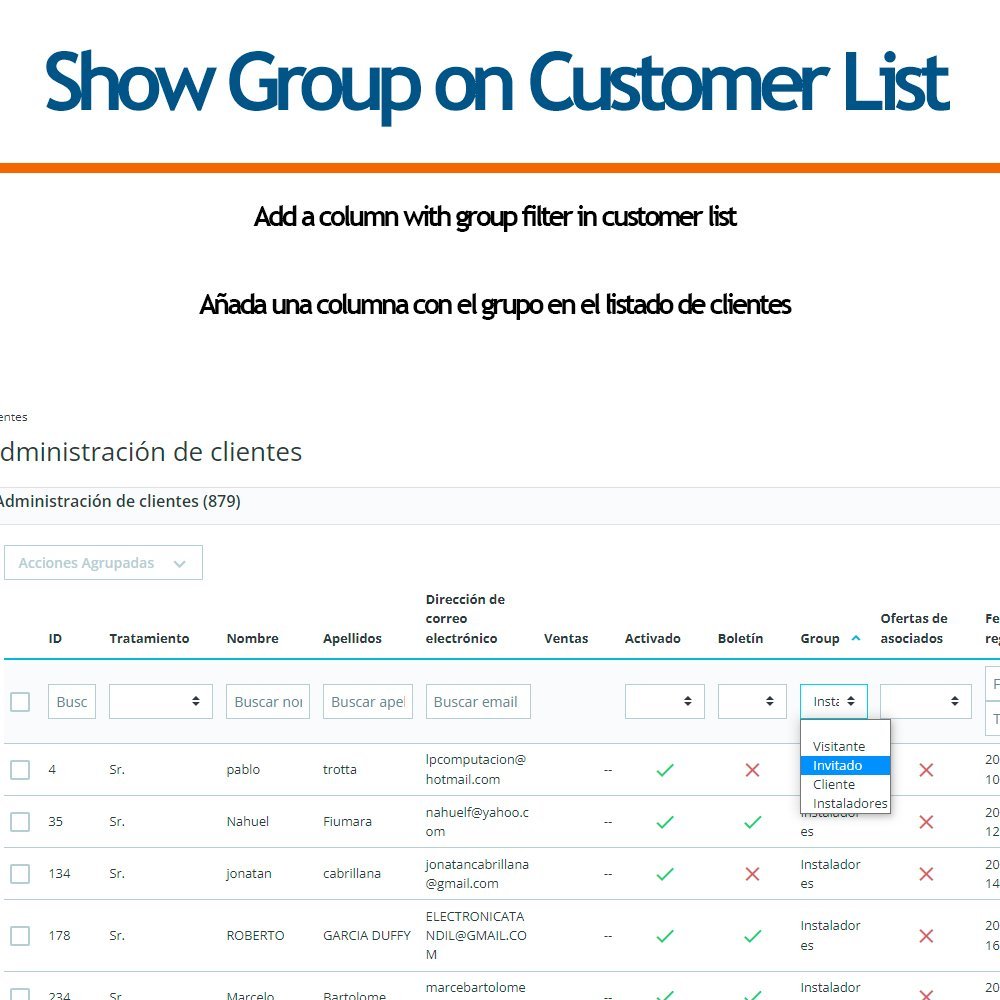Viewport: 1000px width, 1000px height.
Task: Open the Tratamiento filter dropdown
Action: tap(161, 702)
